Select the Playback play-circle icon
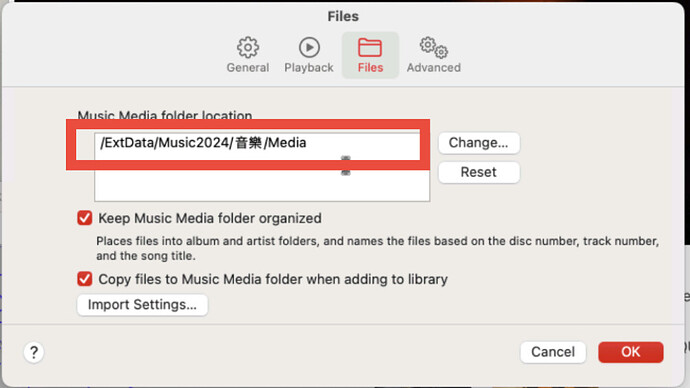This screenshot has width=690, height=388. click(309, 47)
